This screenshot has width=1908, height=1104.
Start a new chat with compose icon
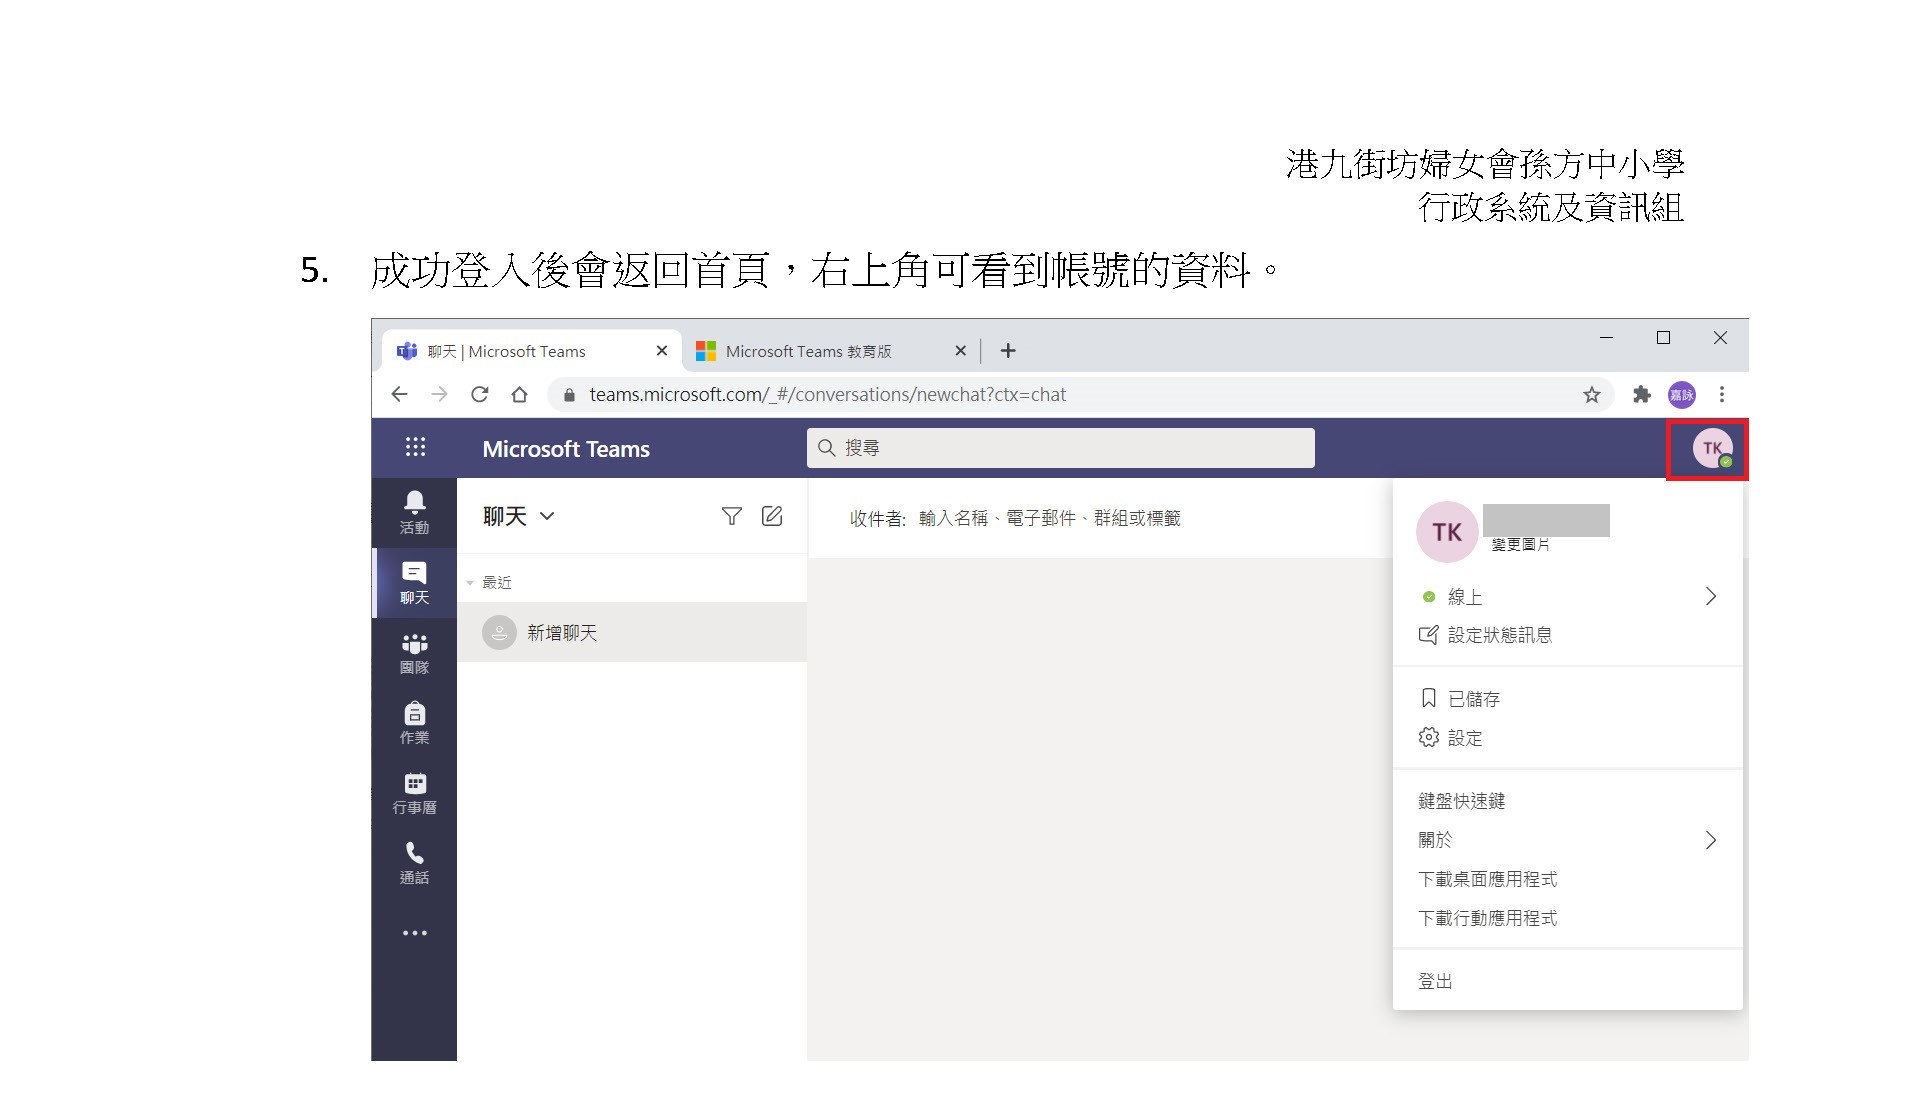tap(772, 516)
